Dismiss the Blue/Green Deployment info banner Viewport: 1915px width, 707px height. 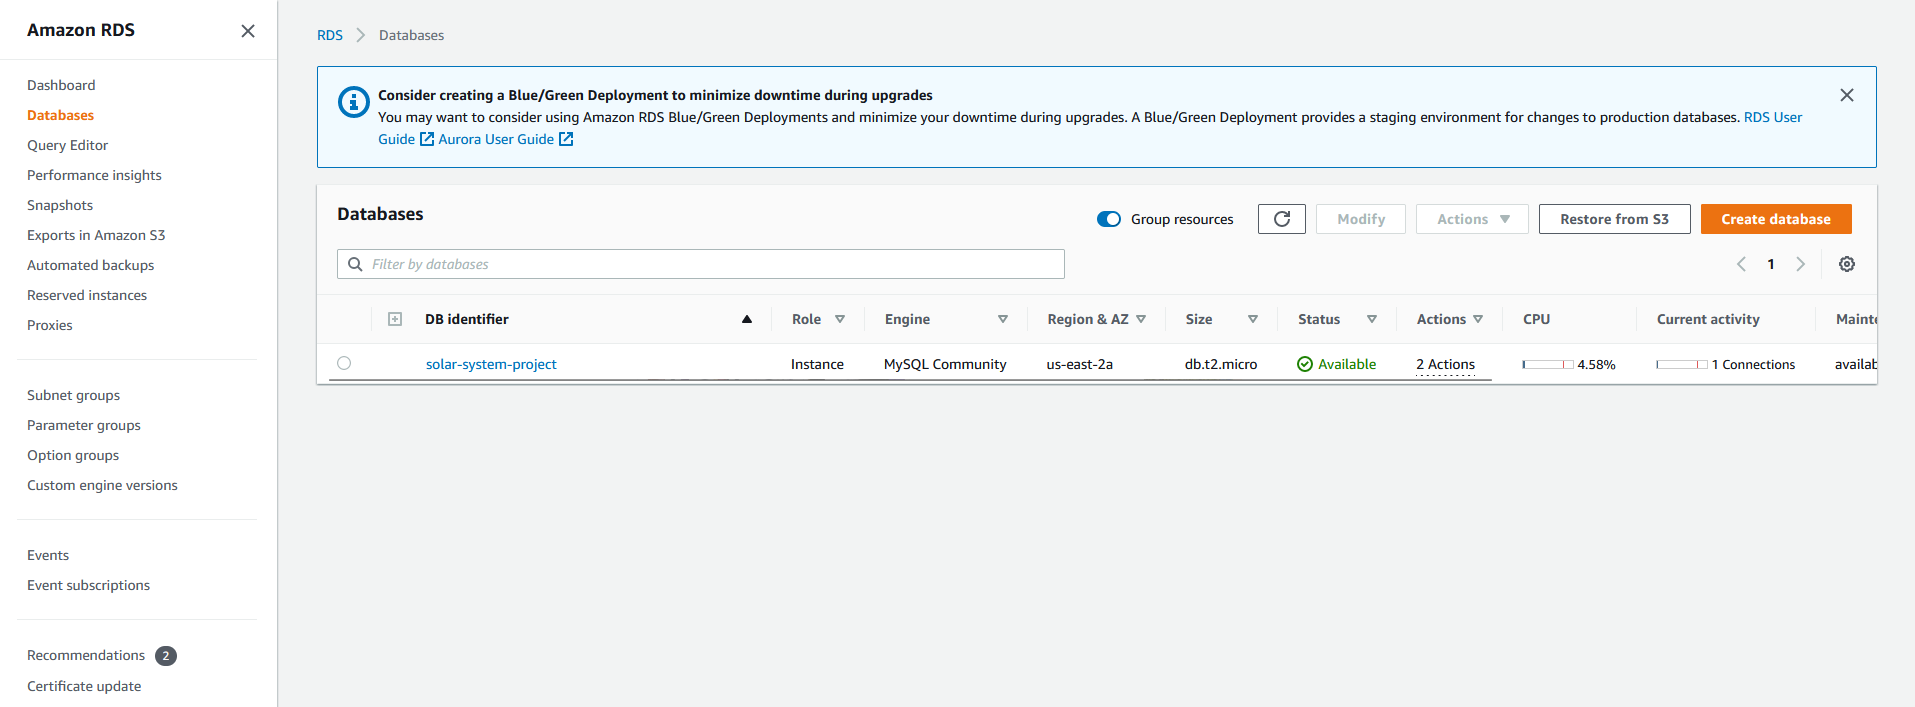coord(1847,95)
